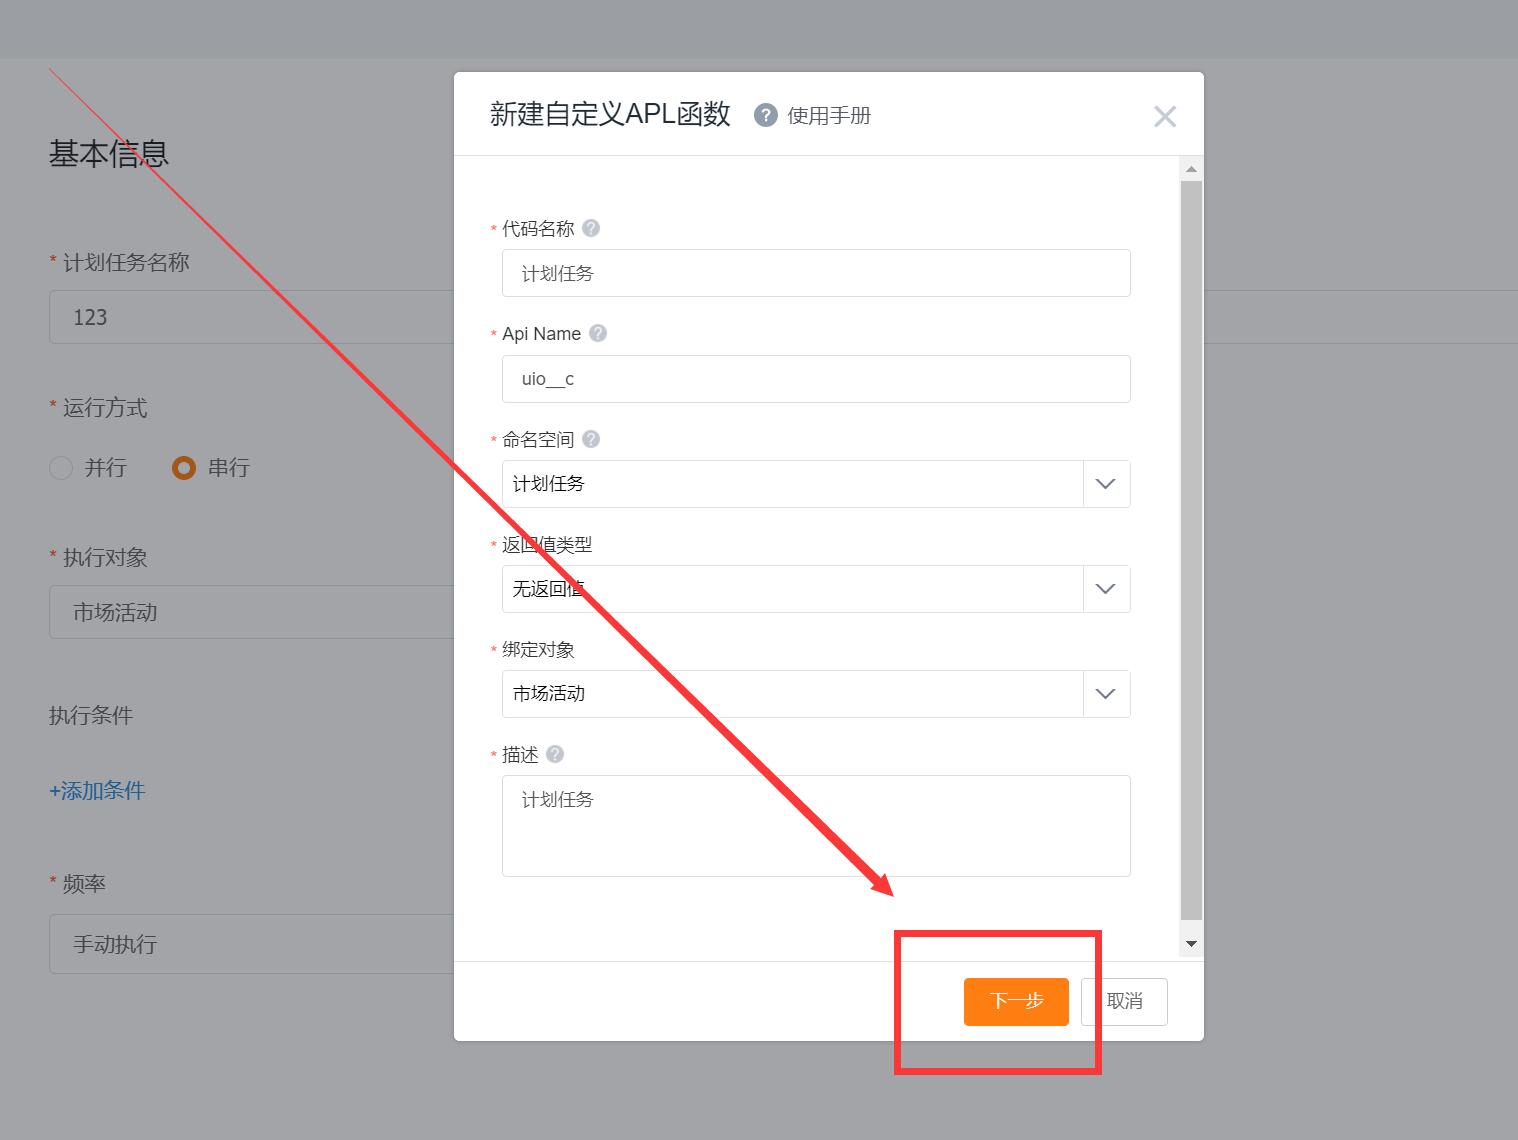Select the 串行 radio button
Viewport: 1518px width, 1140px height.
[x=184, y=468]
